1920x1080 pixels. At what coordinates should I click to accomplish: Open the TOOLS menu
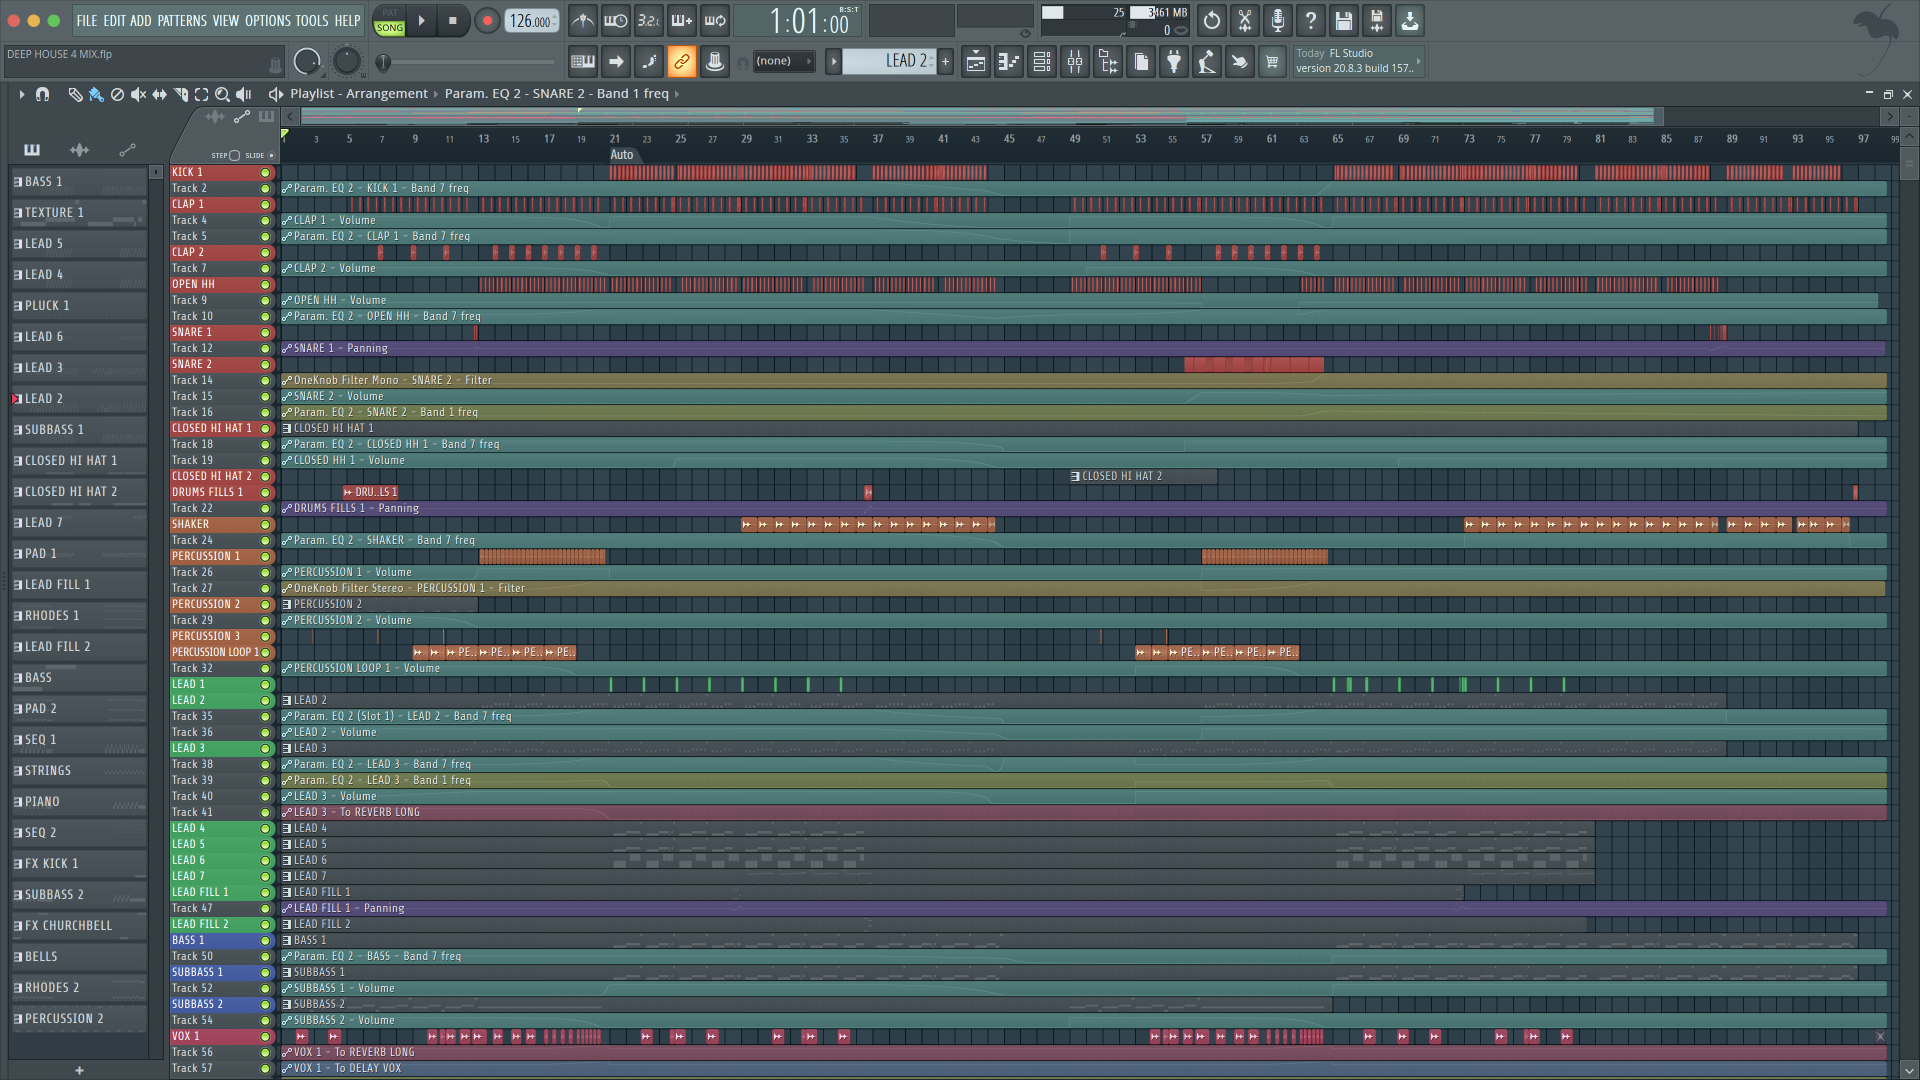click(312, 20)
